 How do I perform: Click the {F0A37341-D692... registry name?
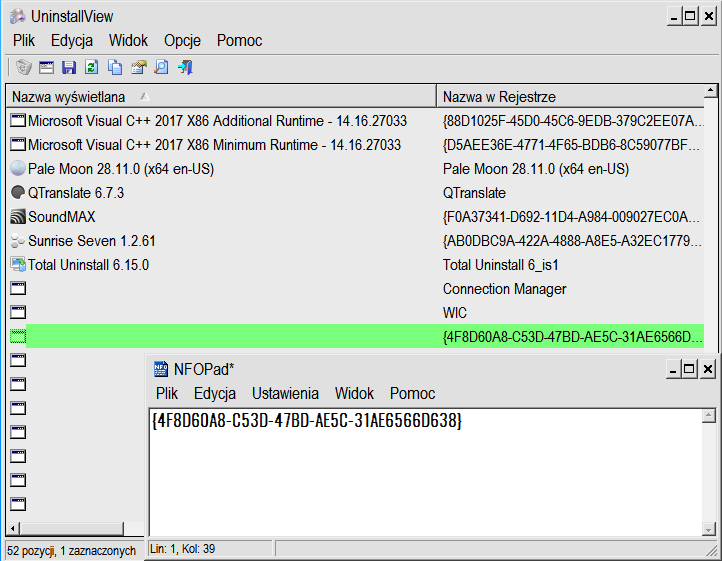coord(571,216)
